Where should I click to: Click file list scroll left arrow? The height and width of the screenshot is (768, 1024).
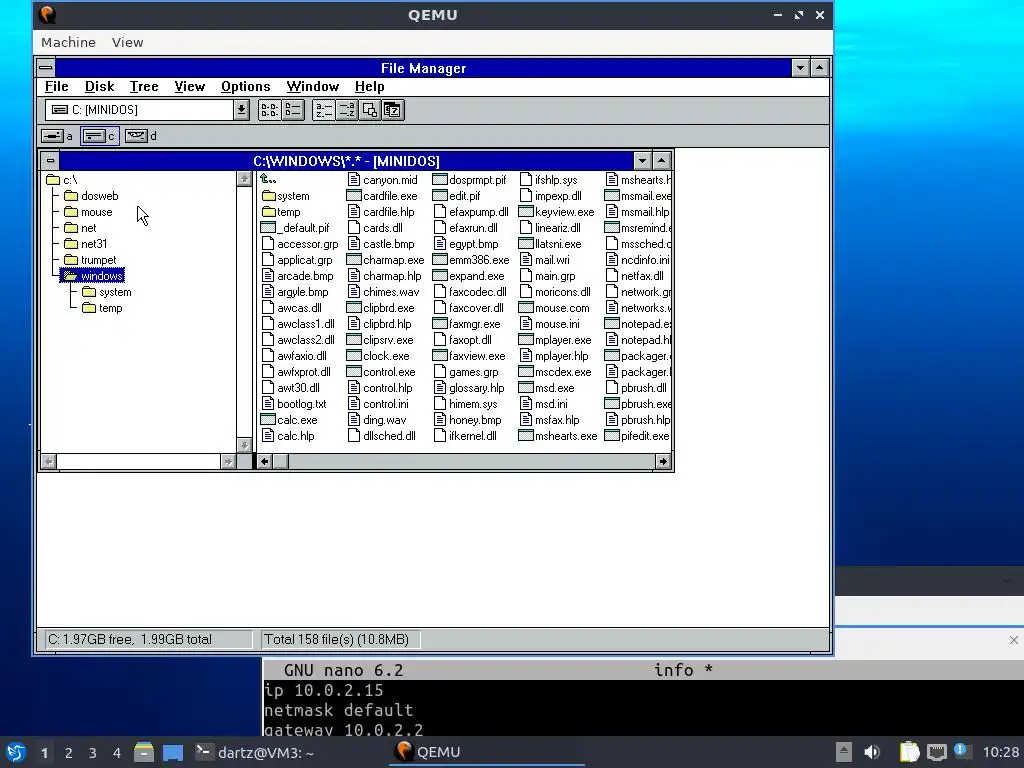264,462
